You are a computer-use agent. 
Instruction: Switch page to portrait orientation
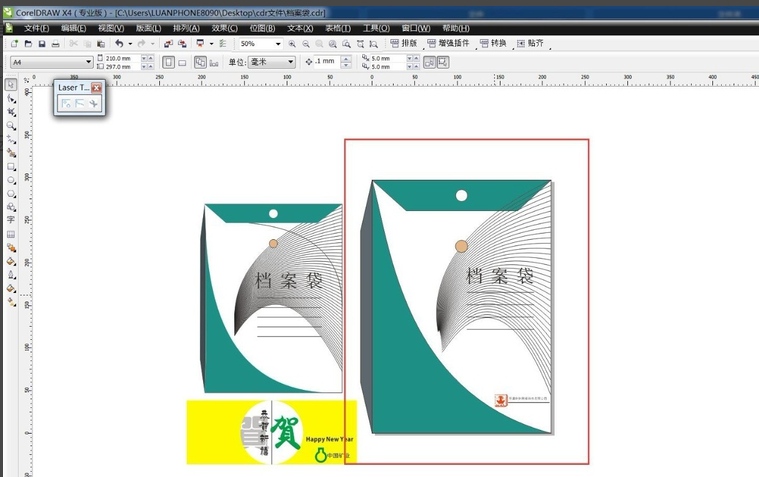(x=167, y=62)
